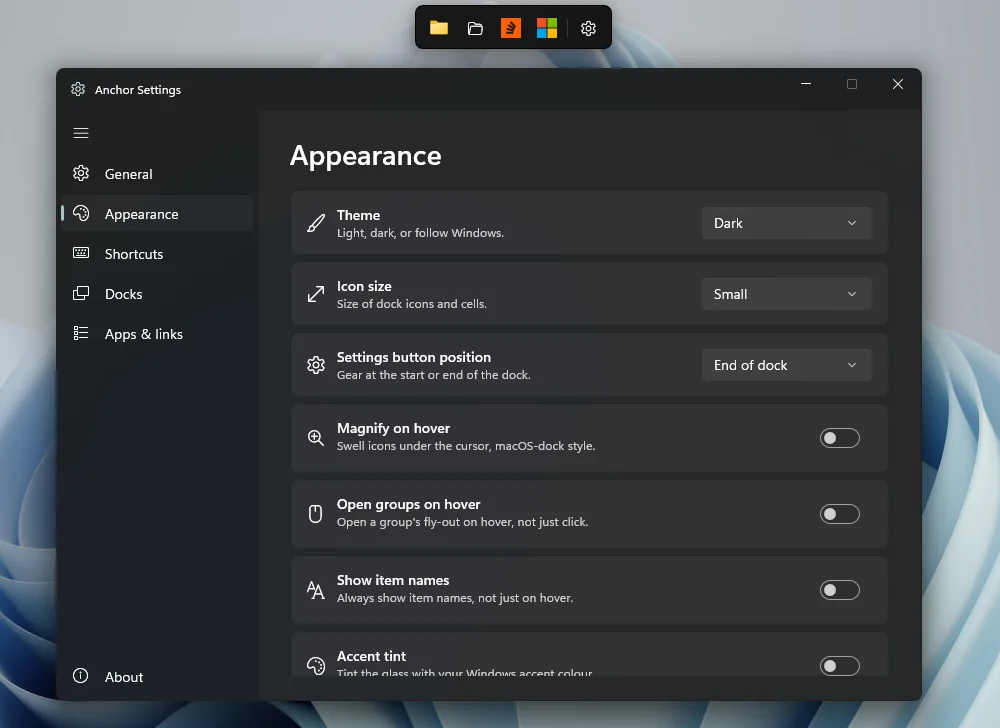Open the Shortcuts settings page
This screenshot has width=1000, height=728.
[157, 254]
